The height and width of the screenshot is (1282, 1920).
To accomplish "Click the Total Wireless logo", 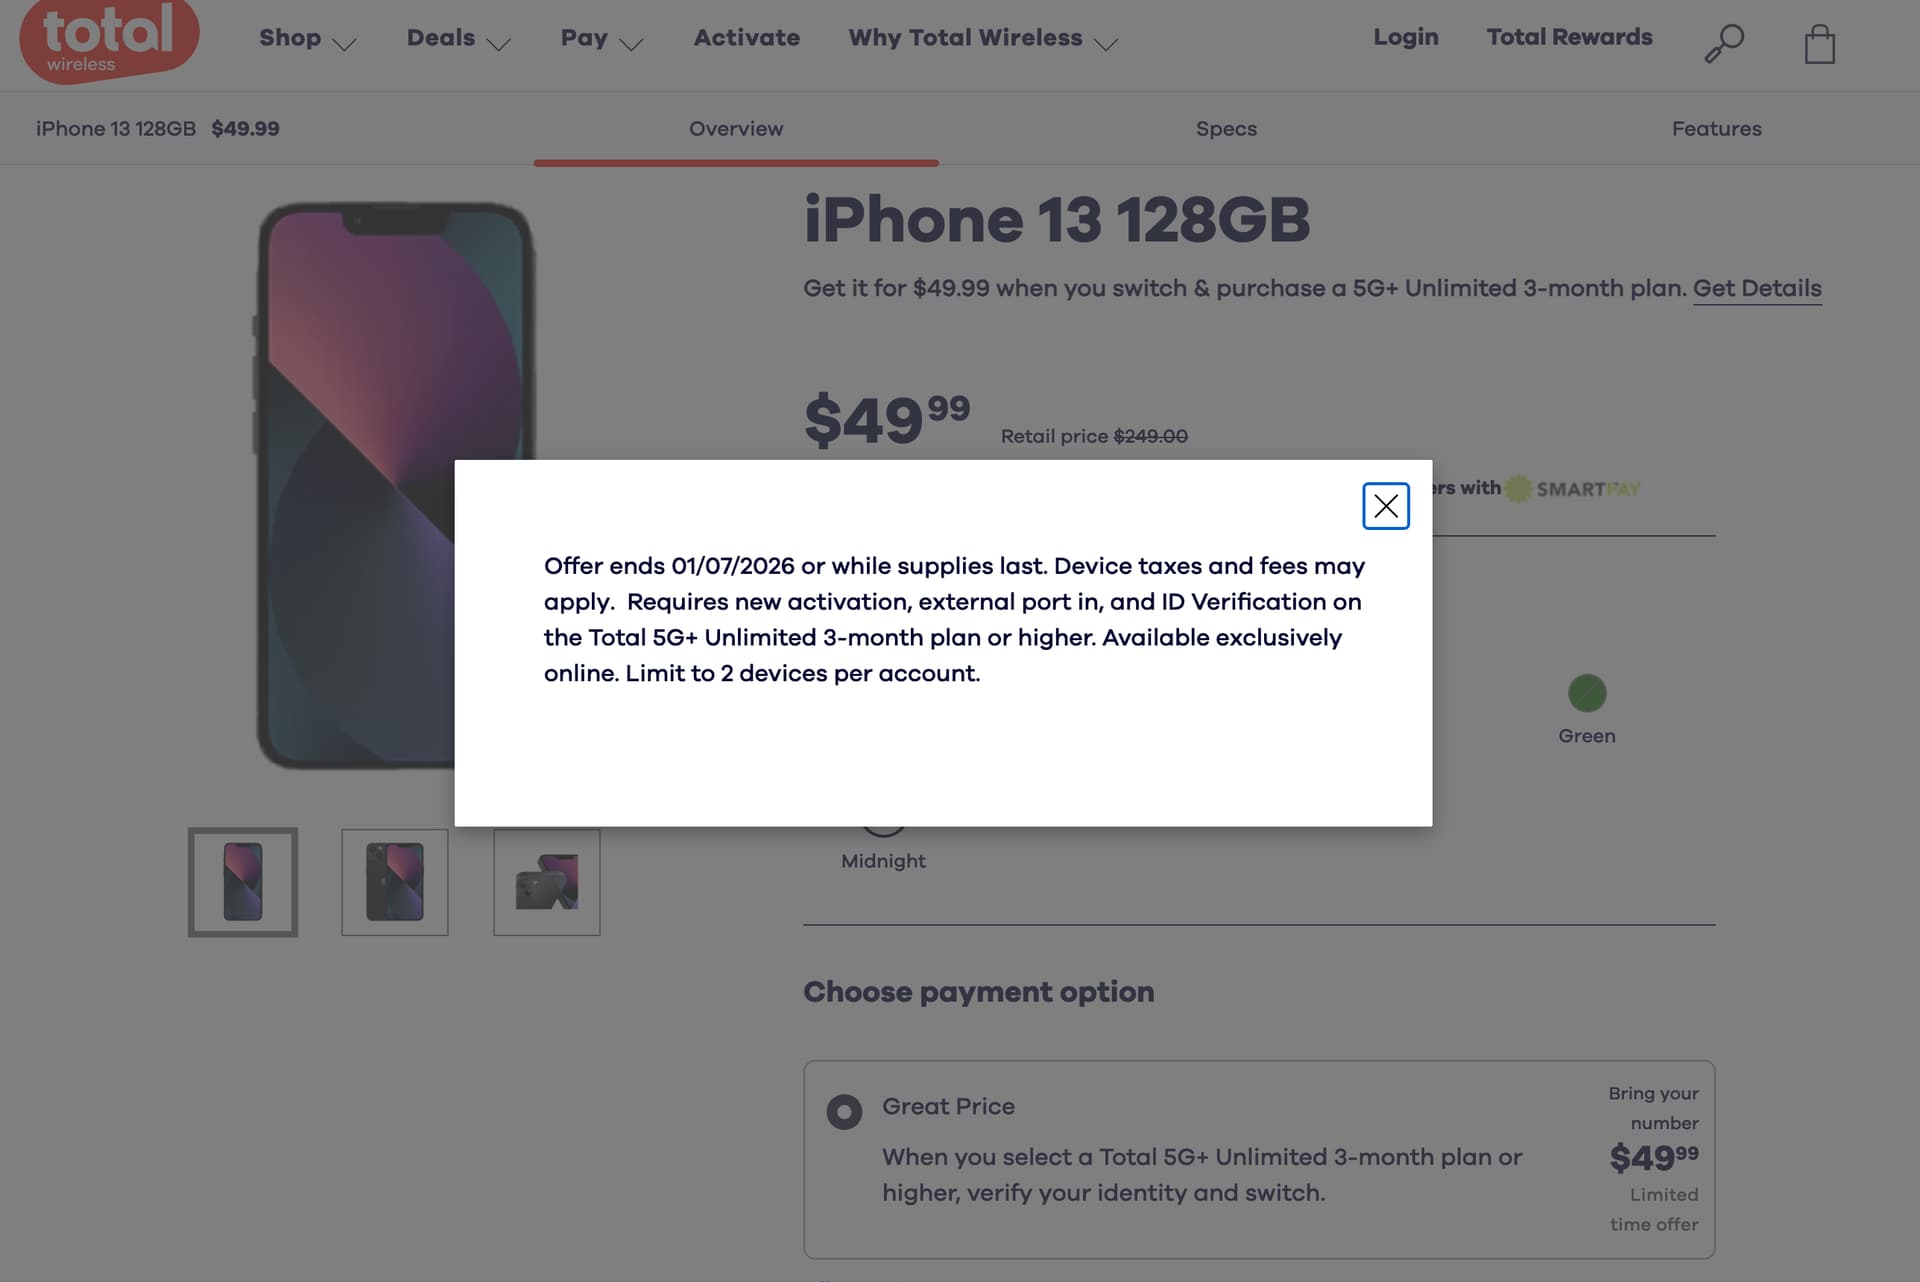I will 108,40.
